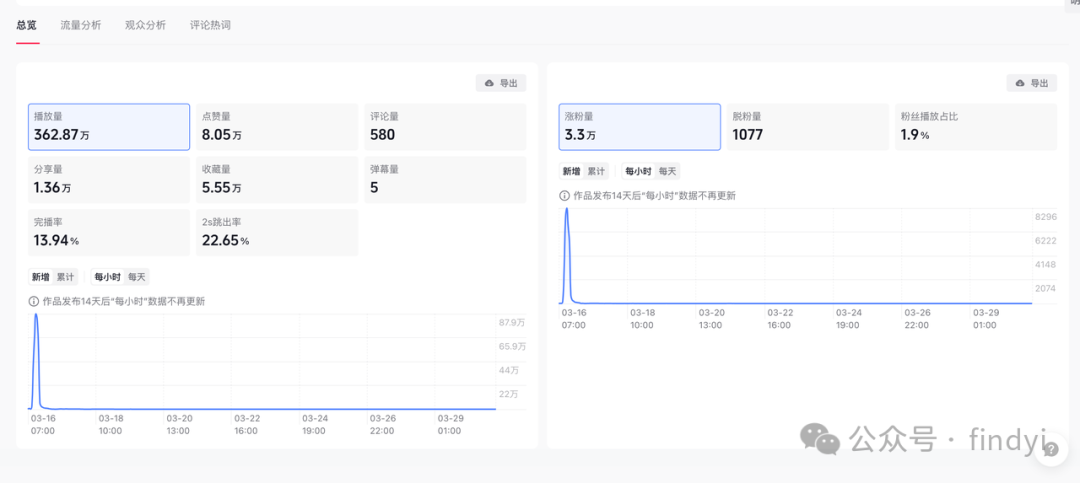This screenshot has width=1080, height=483.
Task: Click the play-count peak on left chart
Action: [36, 315]
